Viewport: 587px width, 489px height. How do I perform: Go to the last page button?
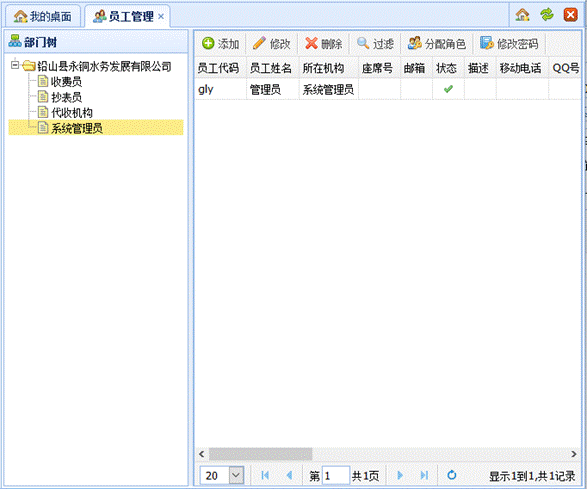coord(424,475)
